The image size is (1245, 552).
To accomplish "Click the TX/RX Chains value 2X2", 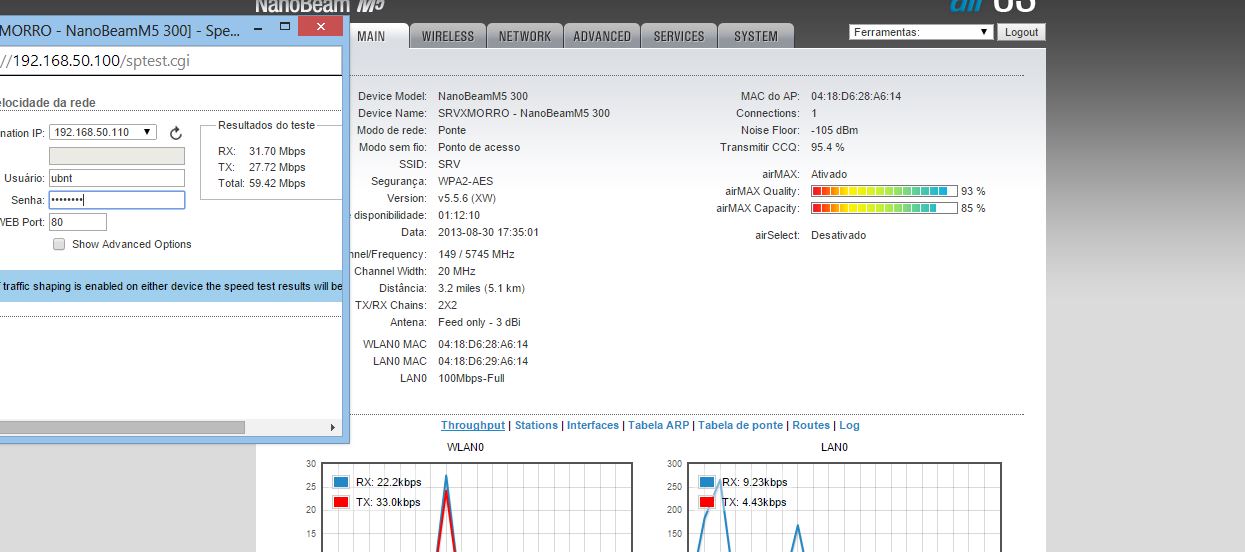I will (448, 305).
